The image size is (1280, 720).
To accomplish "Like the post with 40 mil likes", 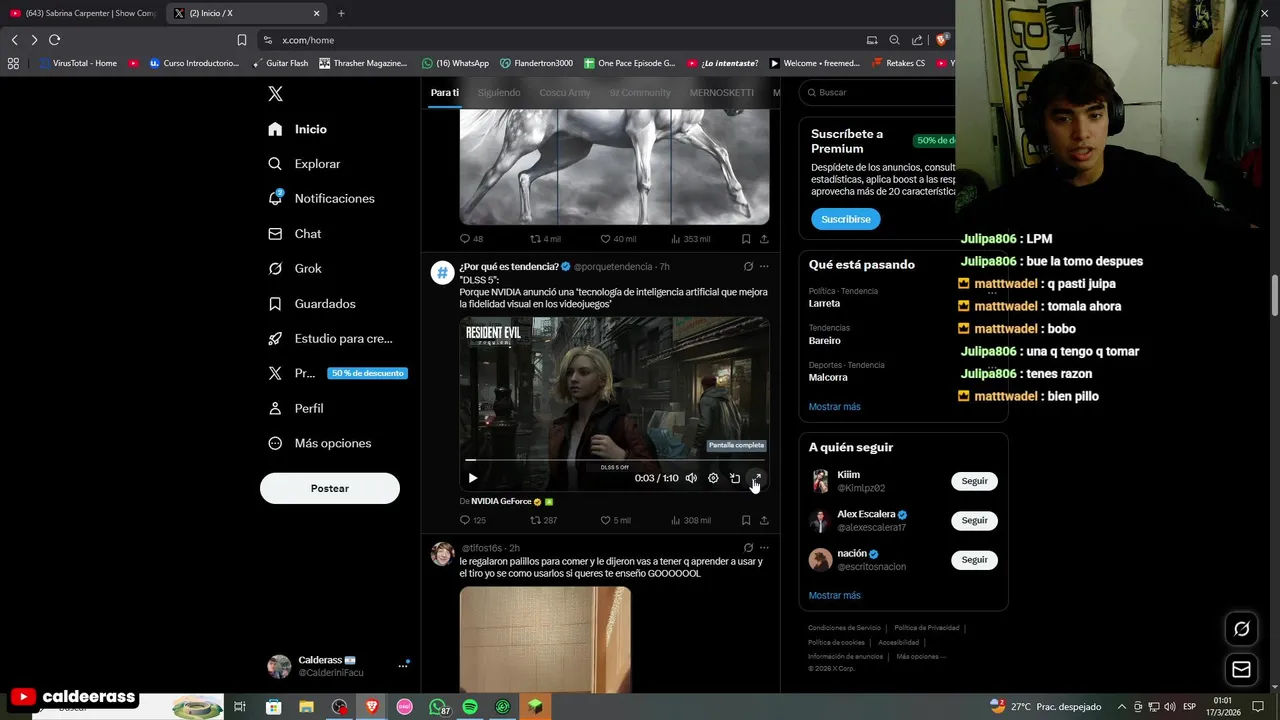I will click(617, 239).
